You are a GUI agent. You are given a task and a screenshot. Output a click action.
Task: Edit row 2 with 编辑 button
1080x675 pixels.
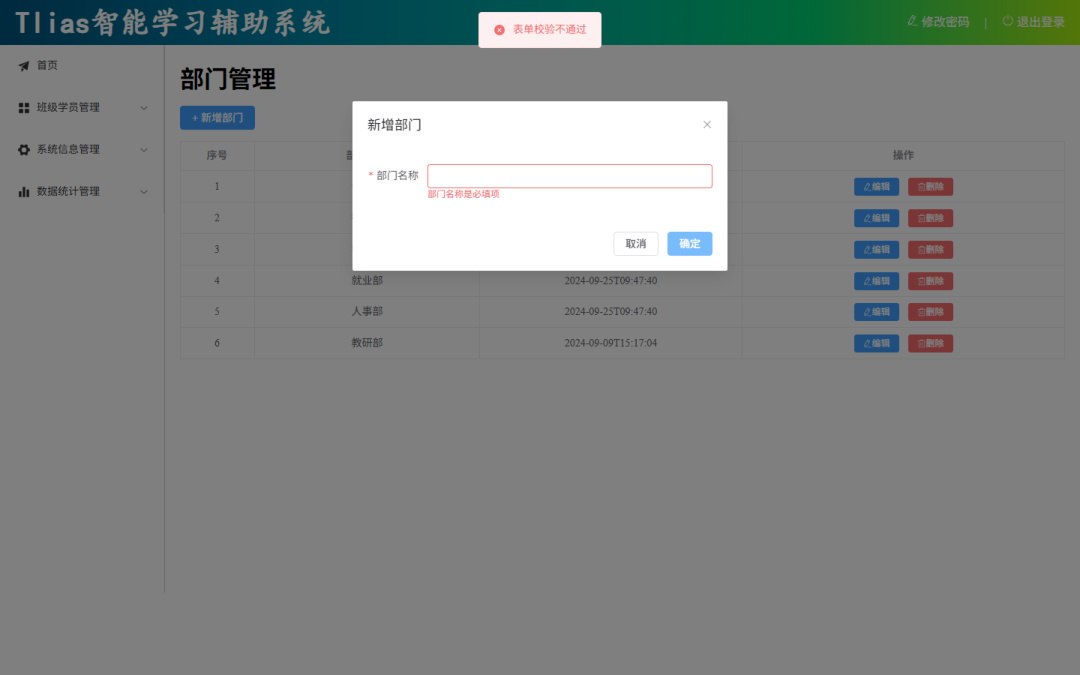coord(876,218)
